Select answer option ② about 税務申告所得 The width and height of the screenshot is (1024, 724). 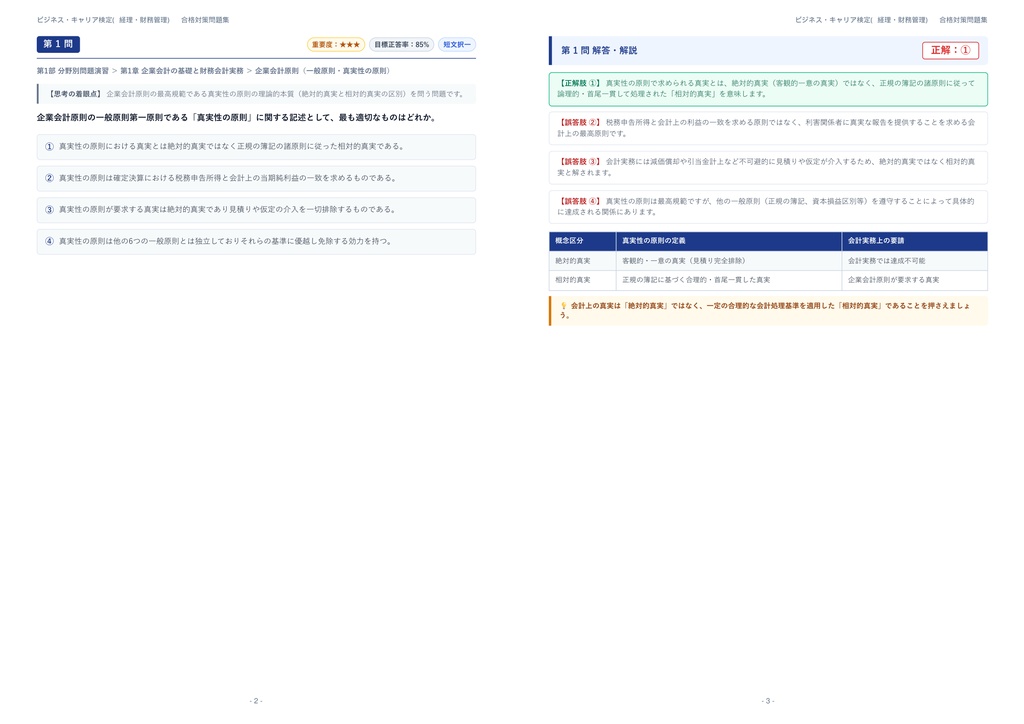[256, 178]
